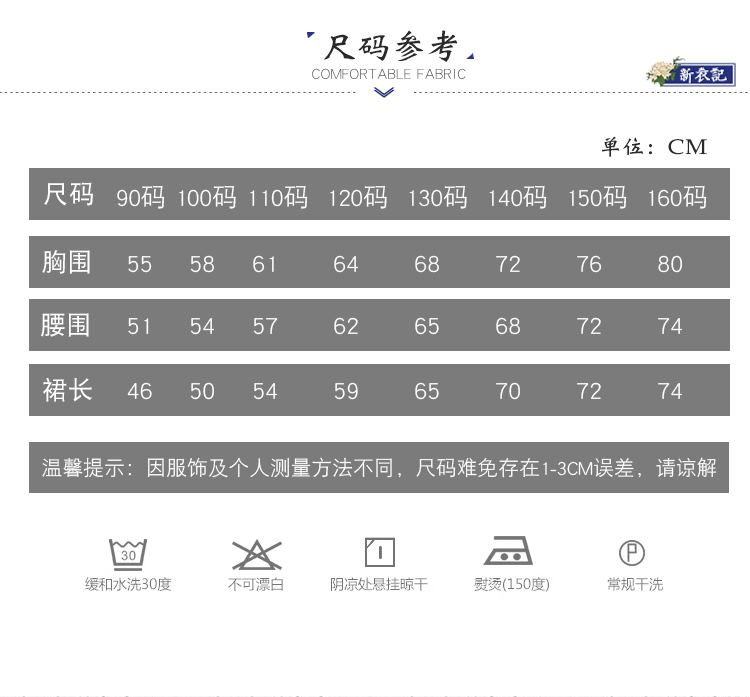The height and width of the screenshot is (697, 750).
Task: Click the dry clean circled P icon
Action: (632, 552)
